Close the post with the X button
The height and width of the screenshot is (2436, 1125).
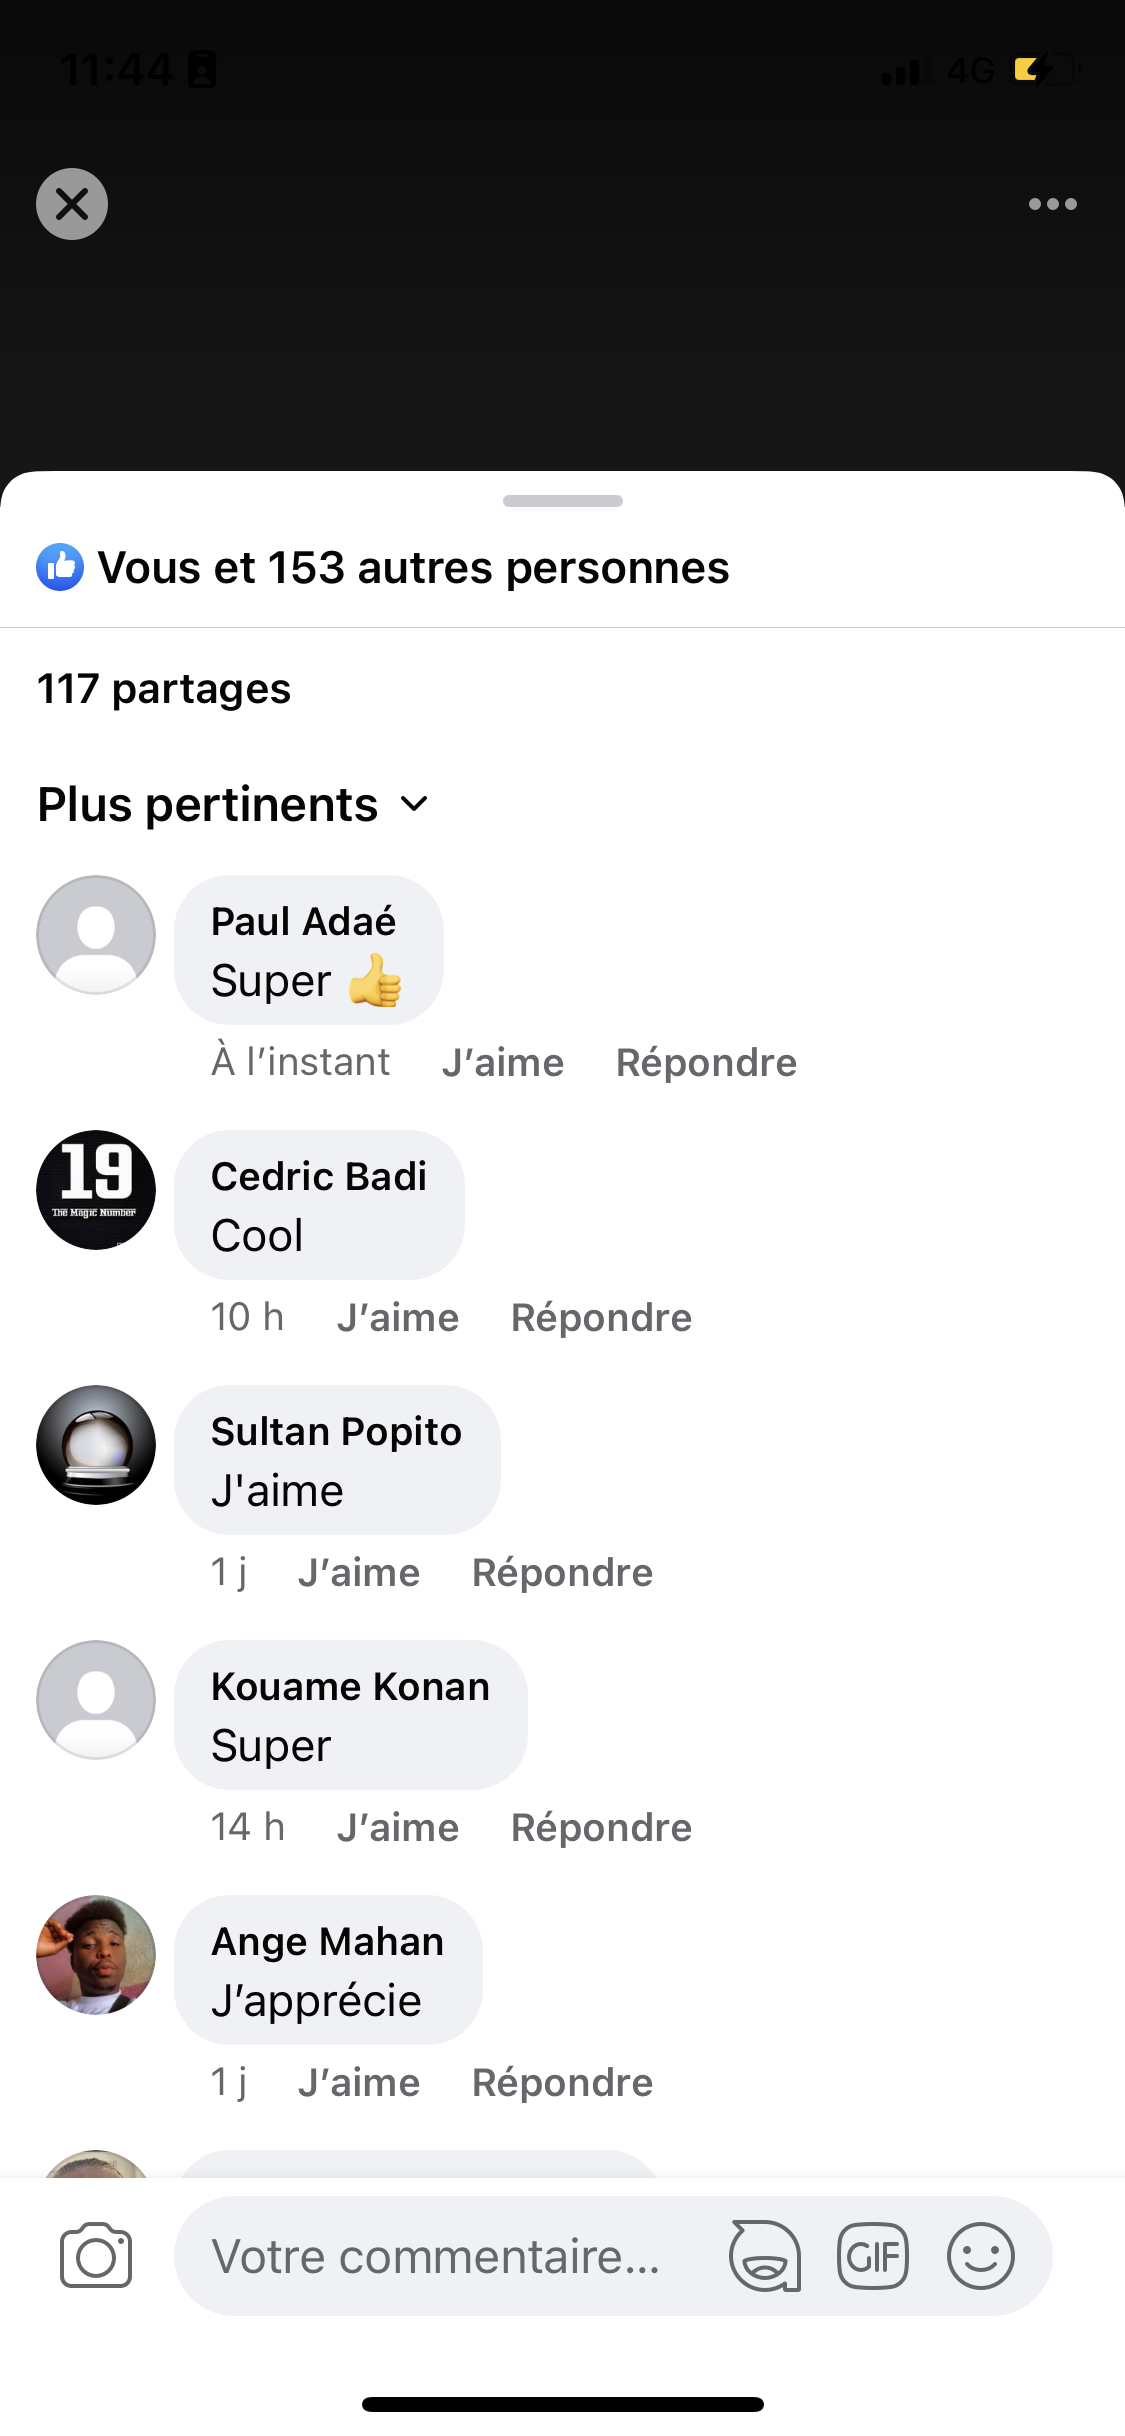pyautogui.click(x=72, y=204)
